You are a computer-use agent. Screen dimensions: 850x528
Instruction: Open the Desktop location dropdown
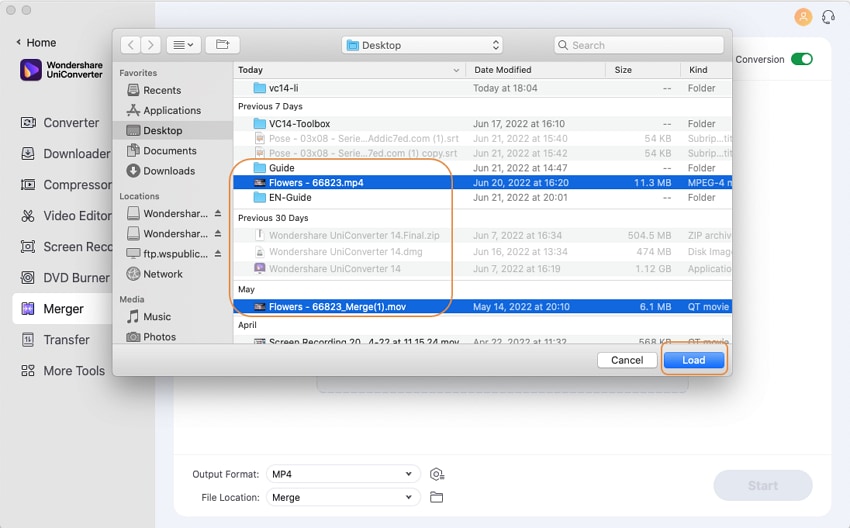[x=422, y=45]
